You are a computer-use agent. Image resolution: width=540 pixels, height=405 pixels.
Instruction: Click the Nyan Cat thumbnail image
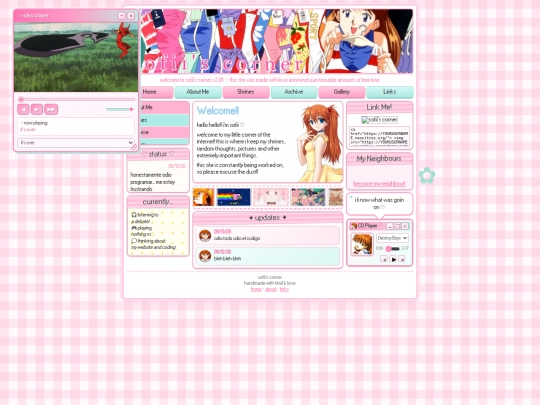234,197
